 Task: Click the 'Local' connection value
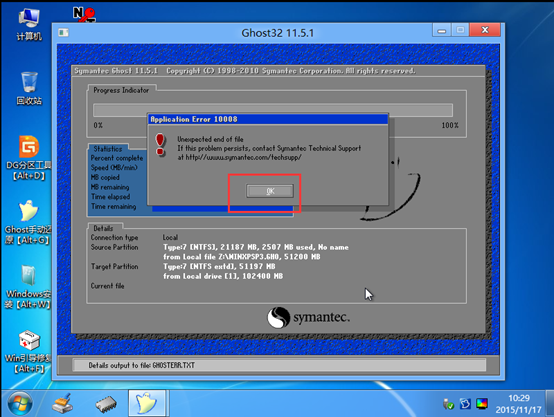click(x=170, y=237)
